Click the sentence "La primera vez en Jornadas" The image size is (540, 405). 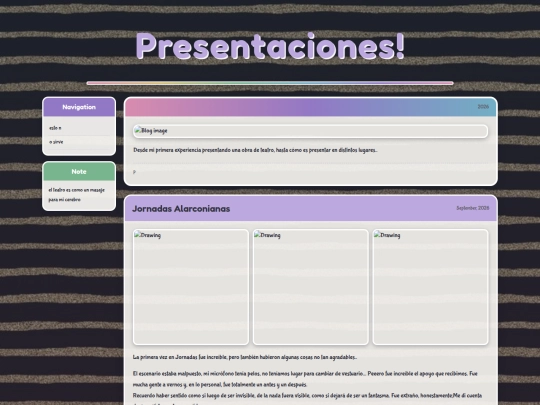point(245,357)
